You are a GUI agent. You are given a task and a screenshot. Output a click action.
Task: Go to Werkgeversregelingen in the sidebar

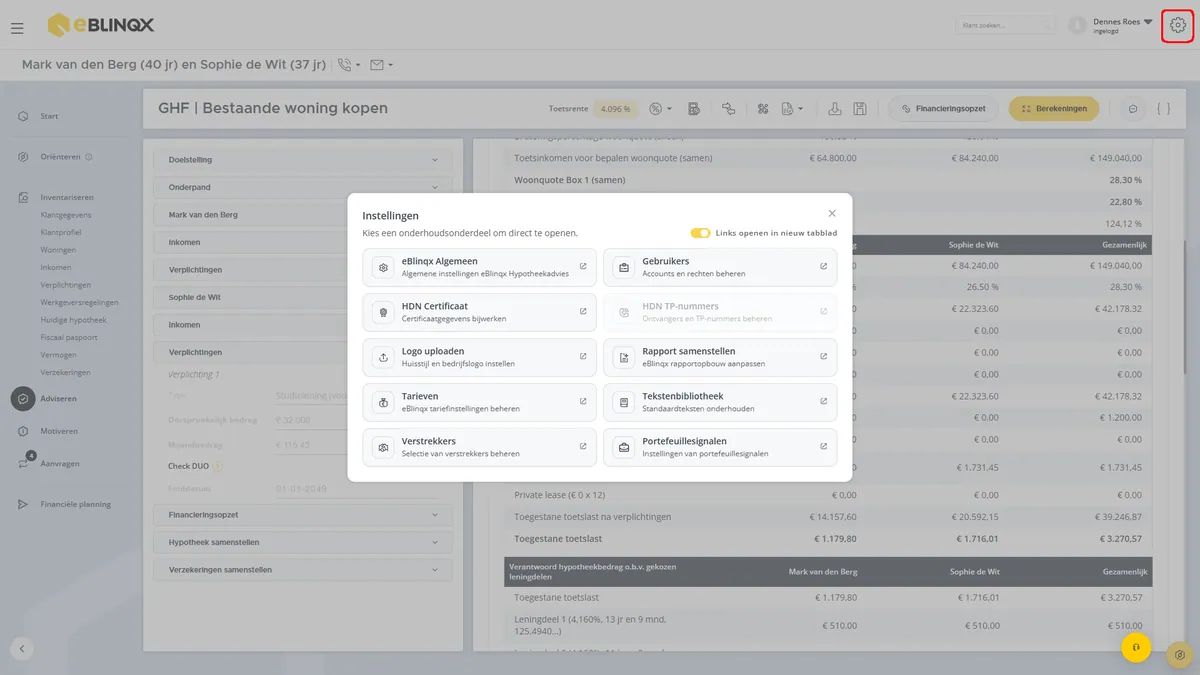coord(79,302)
